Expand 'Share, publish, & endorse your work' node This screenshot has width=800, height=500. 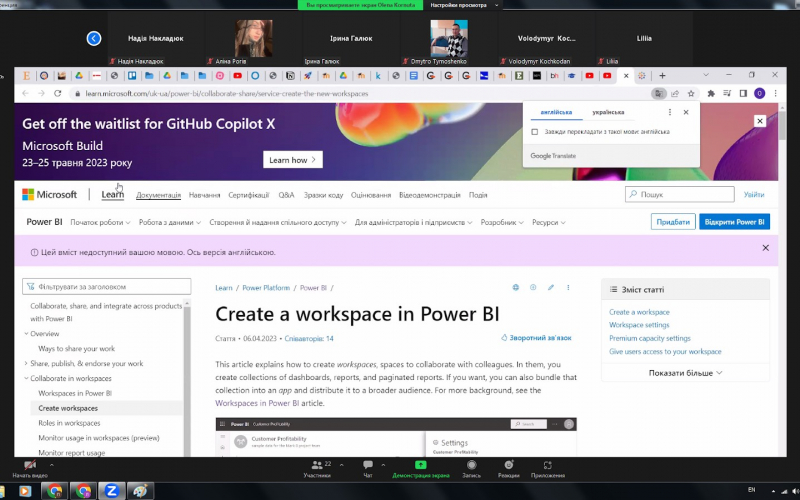click(x=26, y=363)
